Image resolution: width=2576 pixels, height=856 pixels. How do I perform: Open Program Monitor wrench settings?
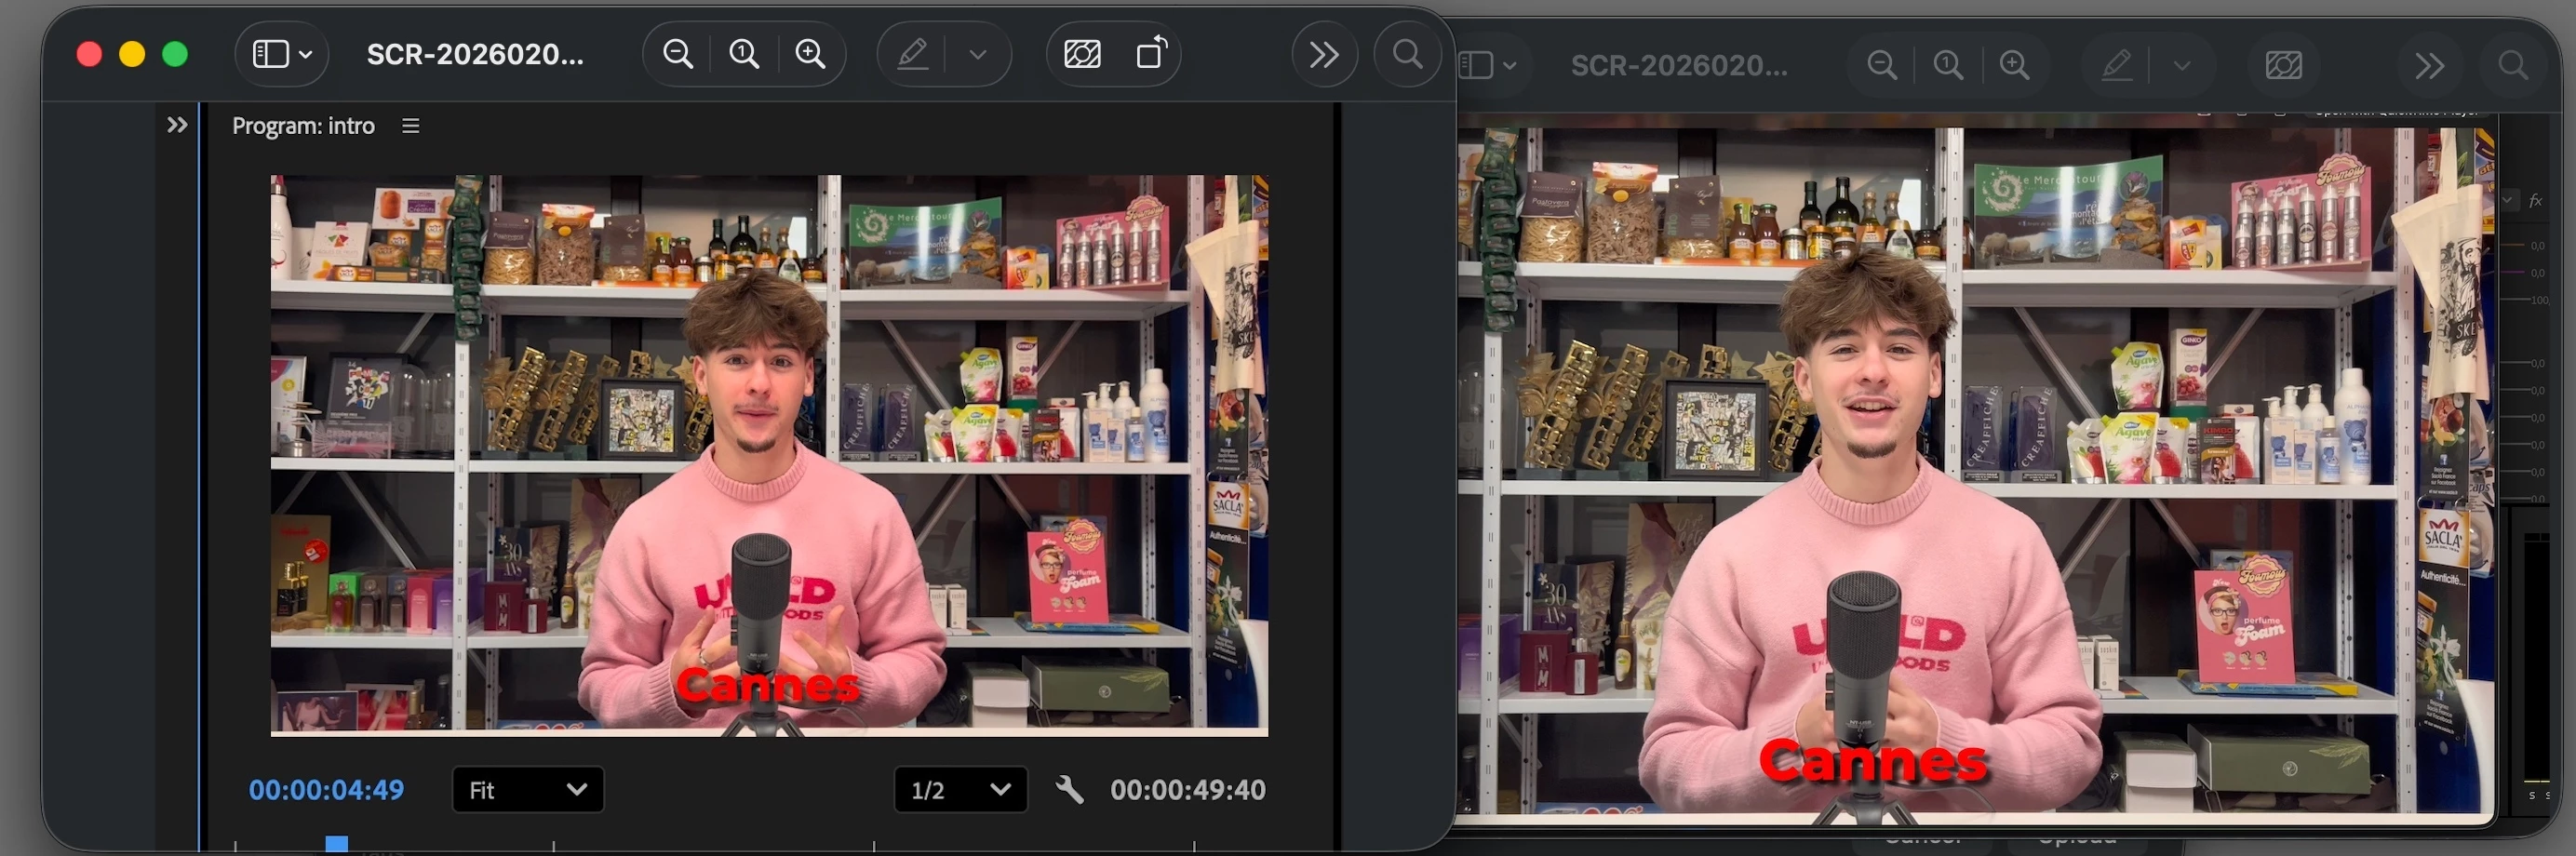pos(1069,790)
